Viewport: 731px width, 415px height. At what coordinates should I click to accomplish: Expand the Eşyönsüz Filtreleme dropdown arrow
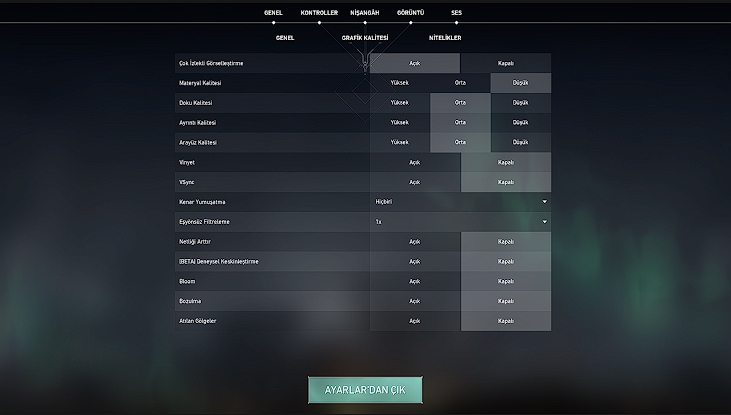[544, 221]
